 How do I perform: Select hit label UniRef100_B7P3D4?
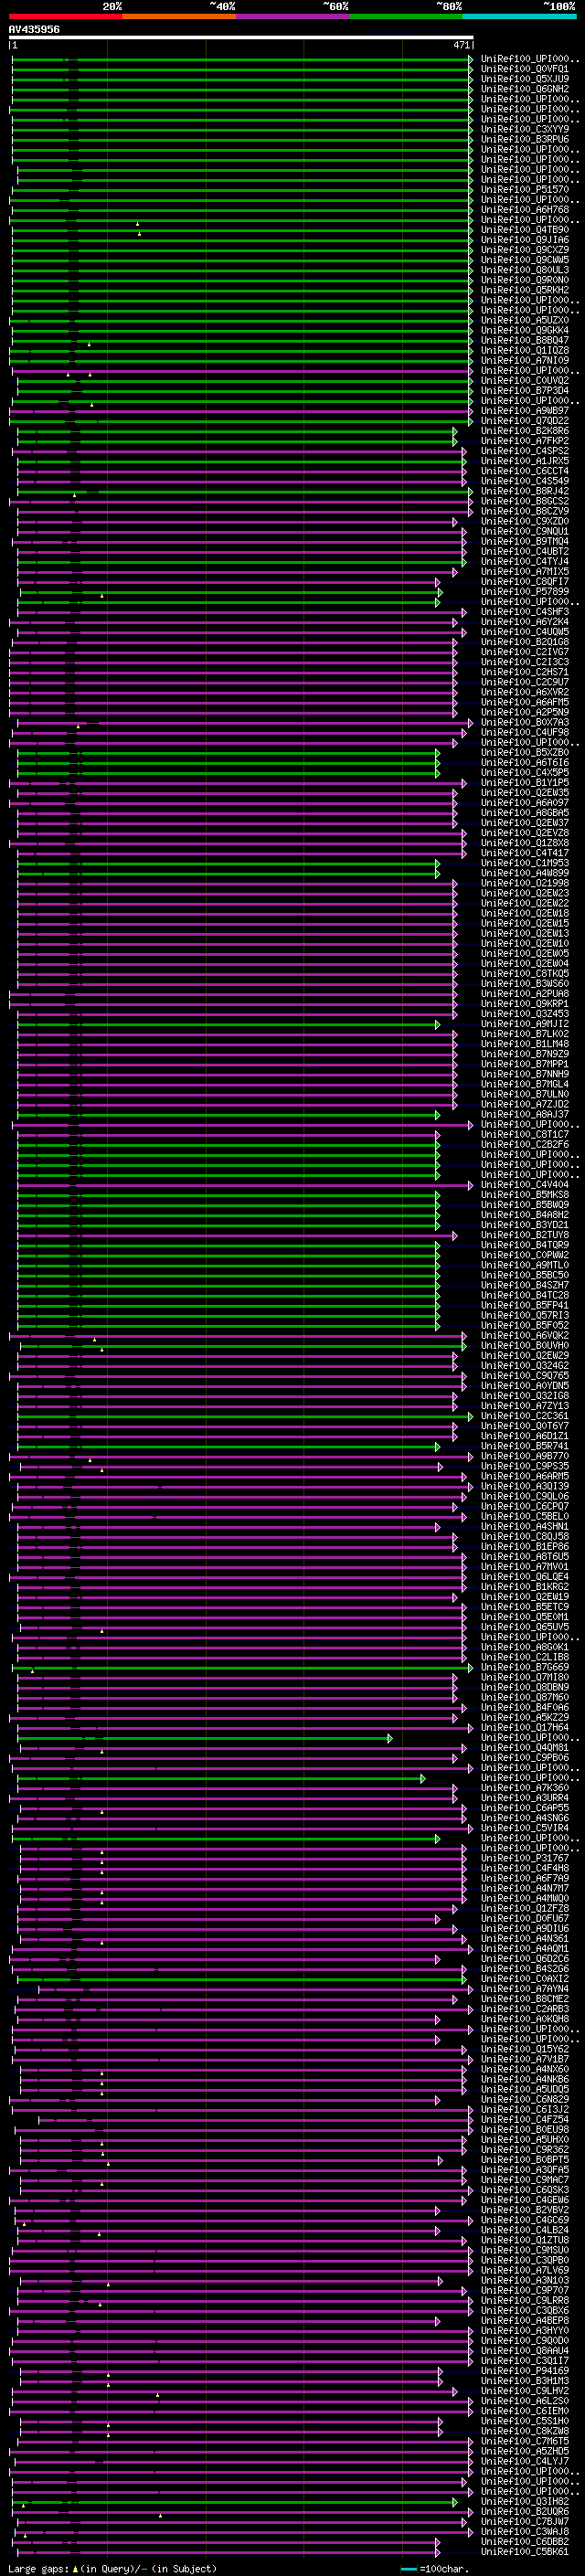525,390
